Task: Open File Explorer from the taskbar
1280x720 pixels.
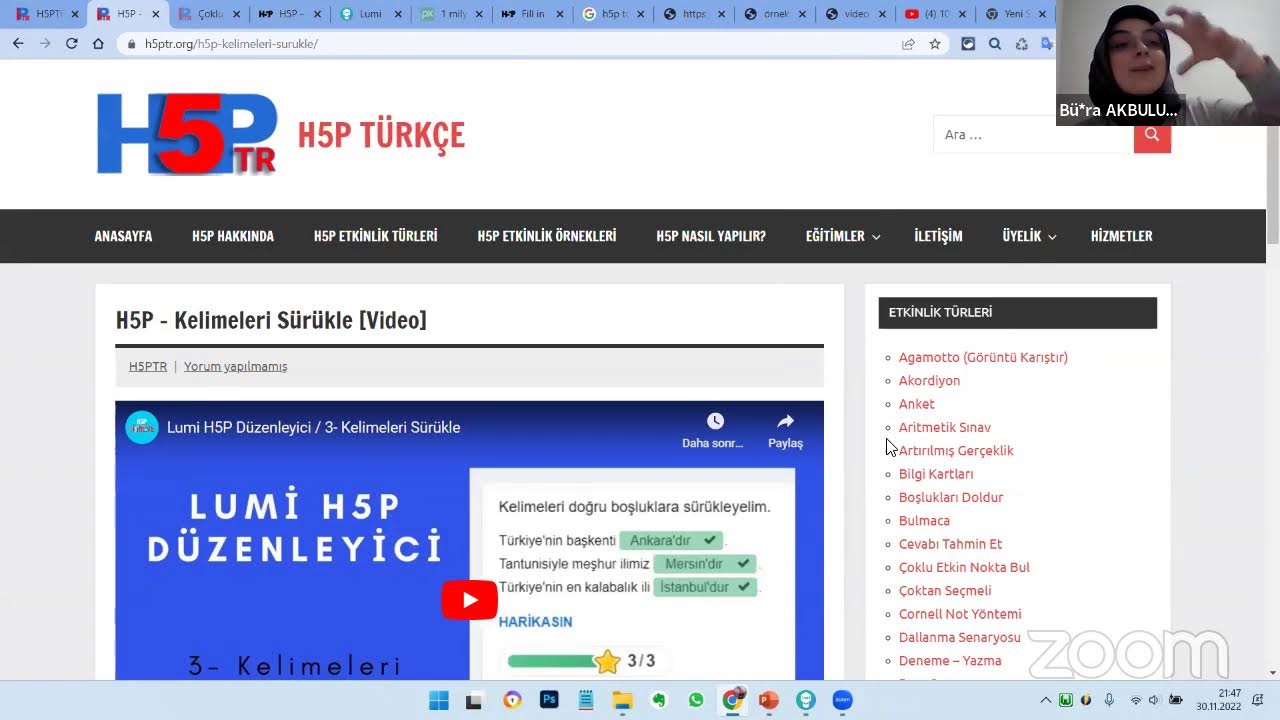Action: coord(622,700)
